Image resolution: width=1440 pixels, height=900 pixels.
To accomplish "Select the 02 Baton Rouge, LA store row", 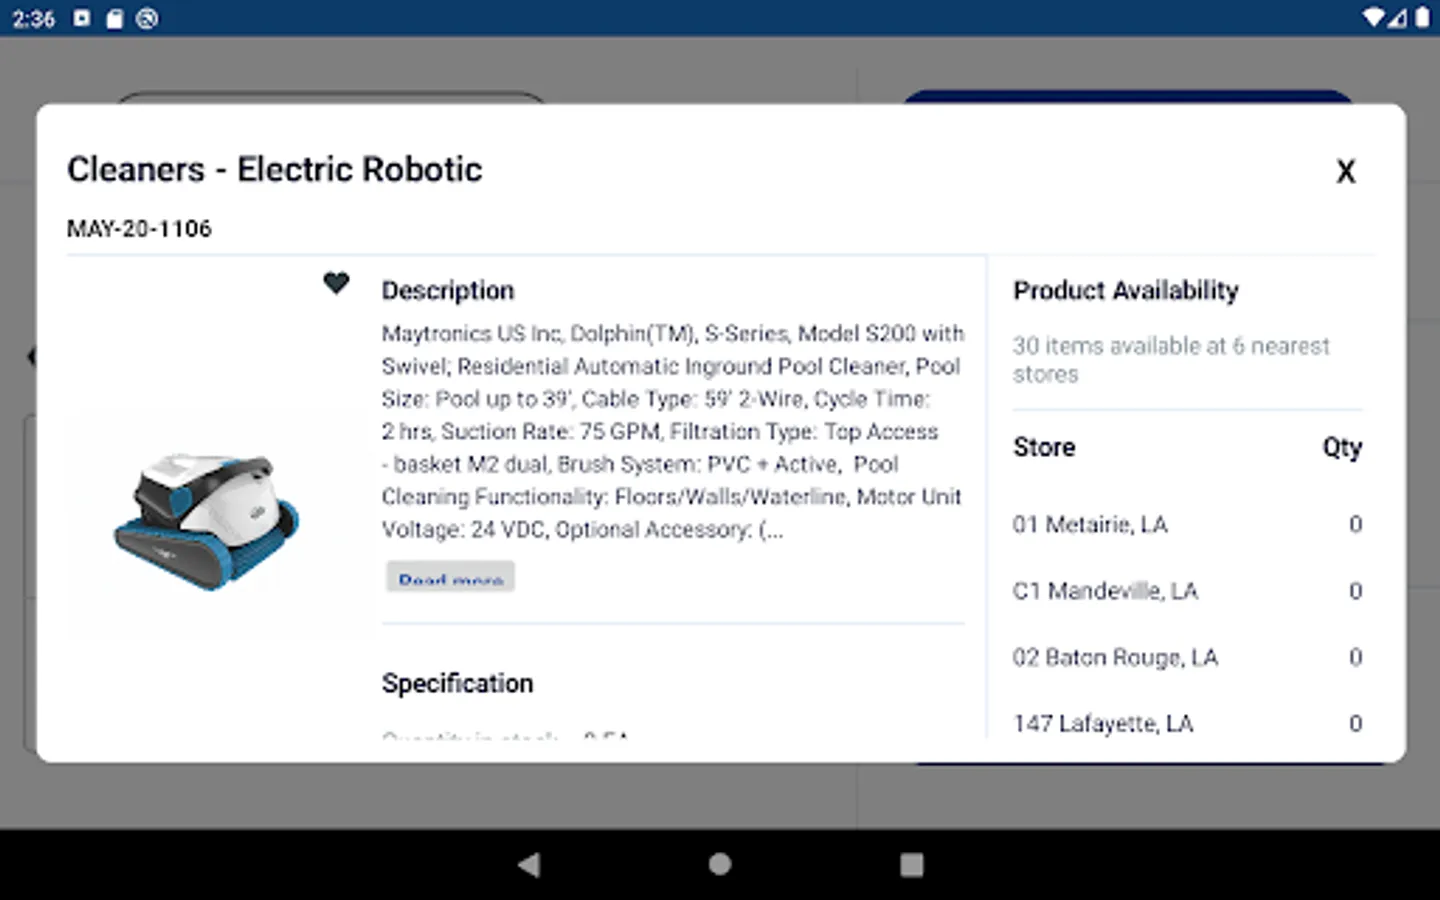I will pos(1187,657).
